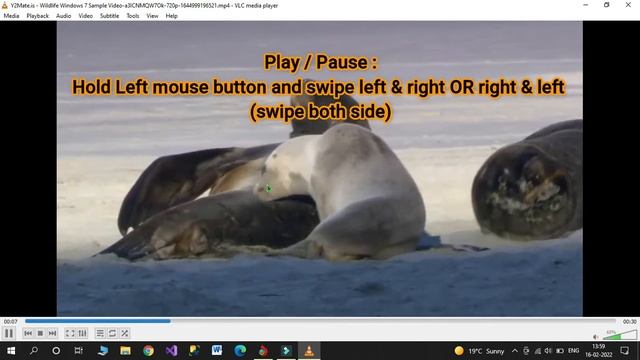Open the Python app icon on taskbar
This screenshot has width=640, height=360.
tap(194, 351)
